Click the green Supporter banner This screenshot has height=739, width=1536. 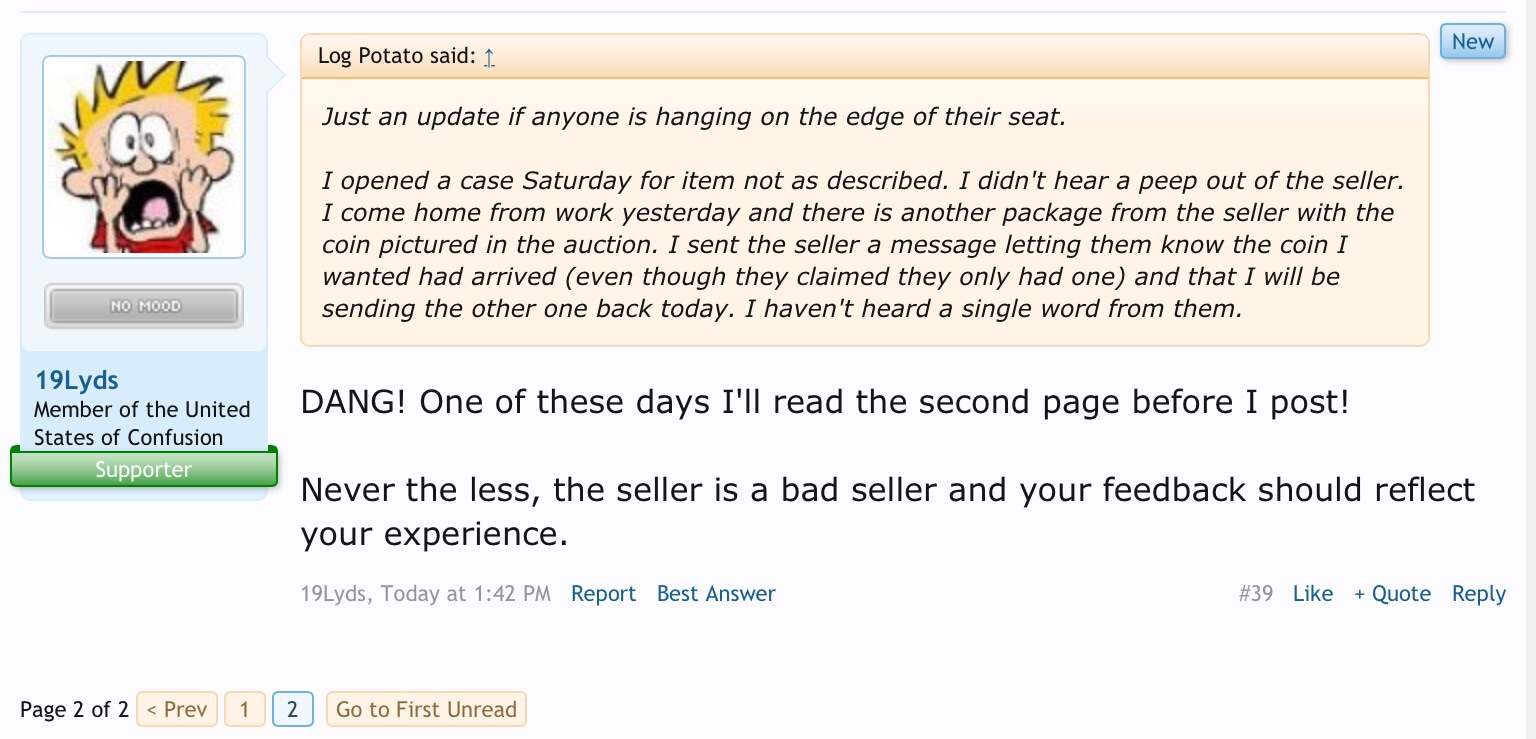144,469
